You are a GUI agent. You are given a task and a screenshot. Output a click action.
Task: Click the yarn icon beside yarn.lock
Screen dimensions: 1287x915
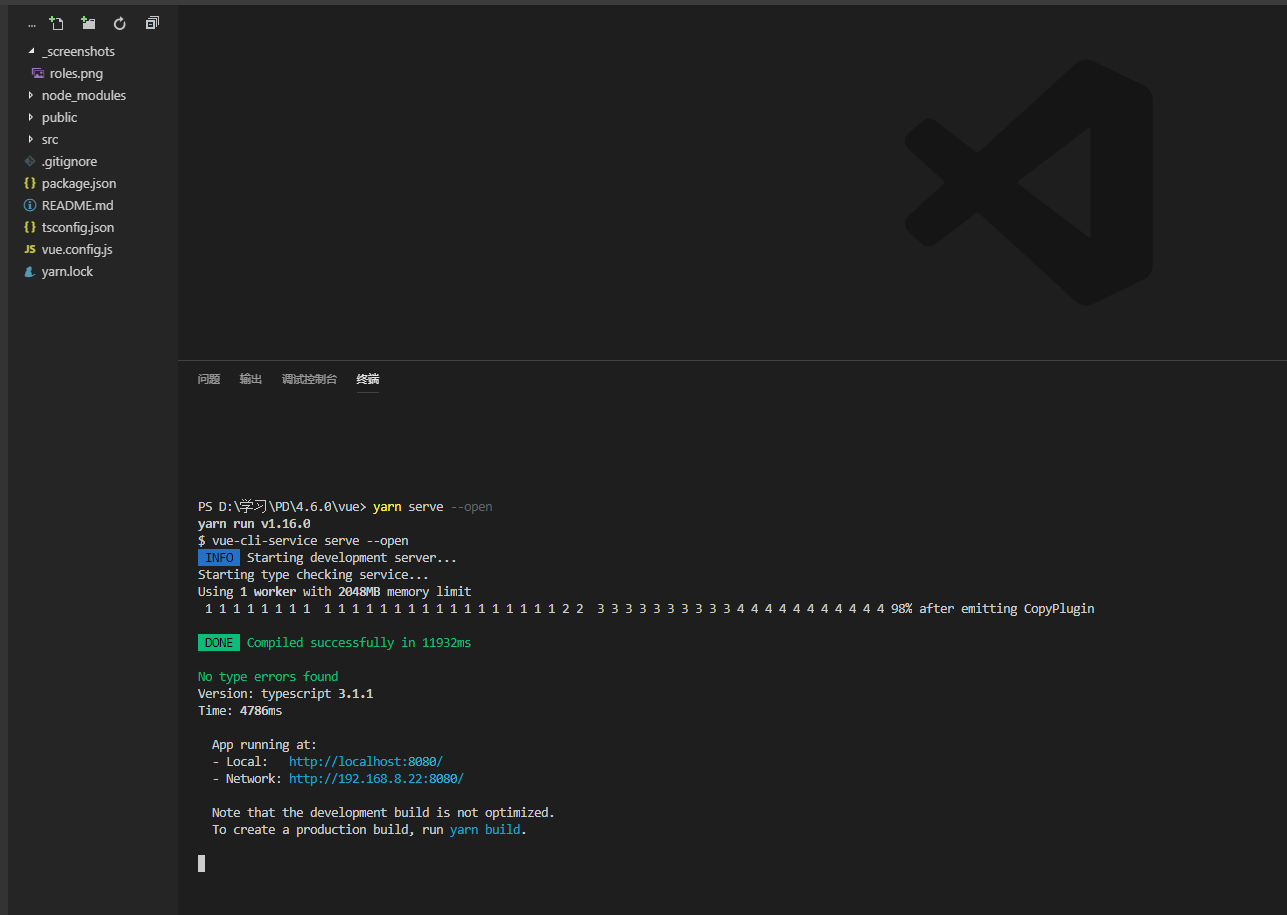tap(30, 271)
